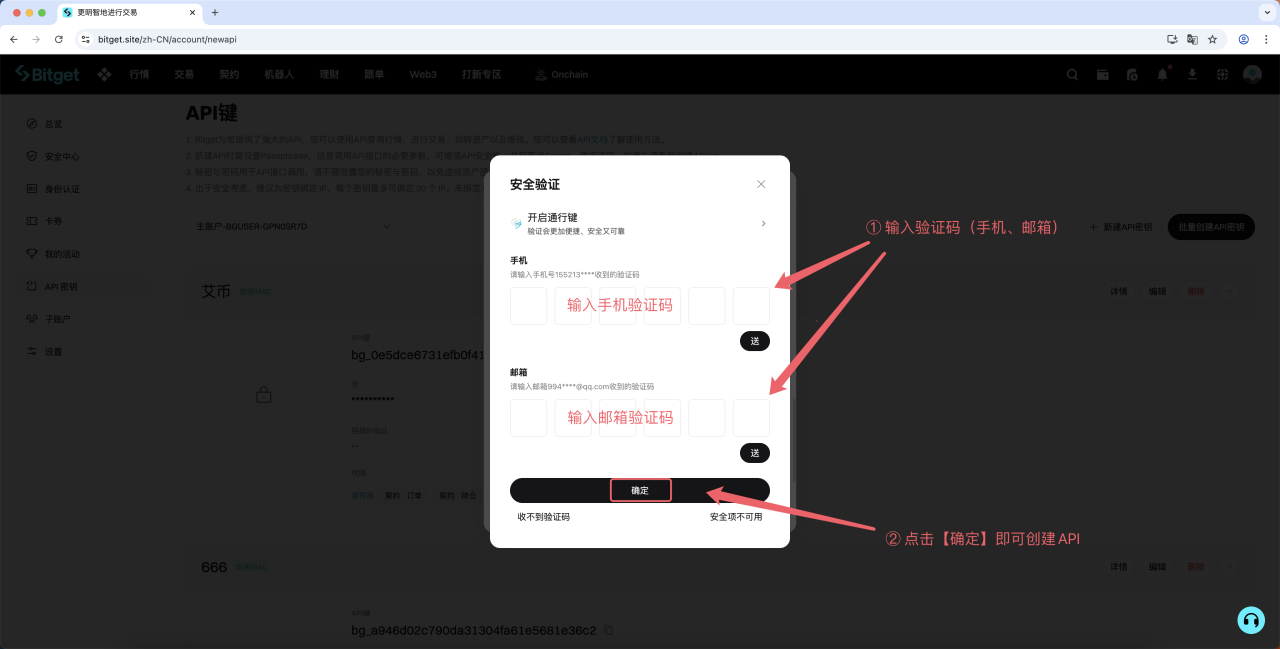Screen dimensions: 1280x649
Task: Open the notifications bell icon
Action: 1162,75
